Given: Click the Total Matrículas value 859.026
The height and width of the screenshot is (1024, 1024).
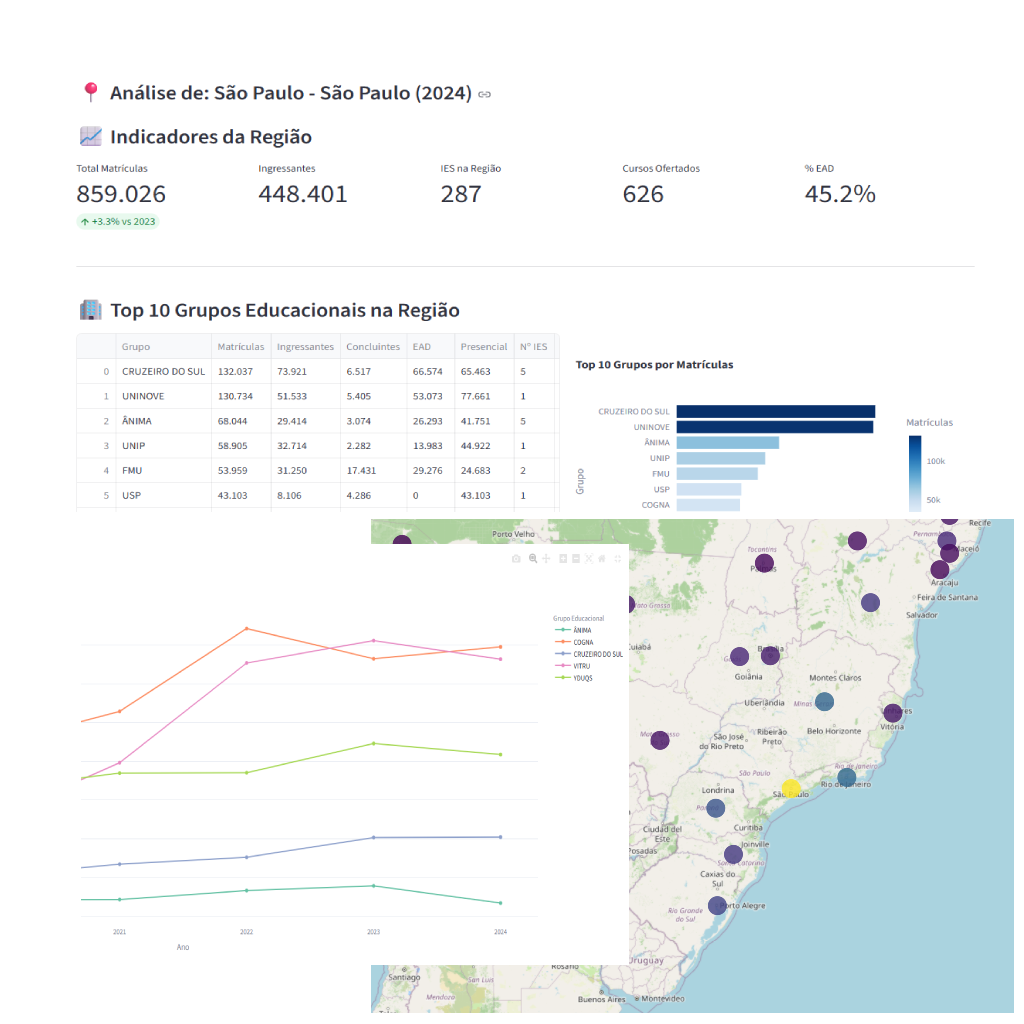Looking at the screenshot, I should pyautogui.click(x=121, y=194).
